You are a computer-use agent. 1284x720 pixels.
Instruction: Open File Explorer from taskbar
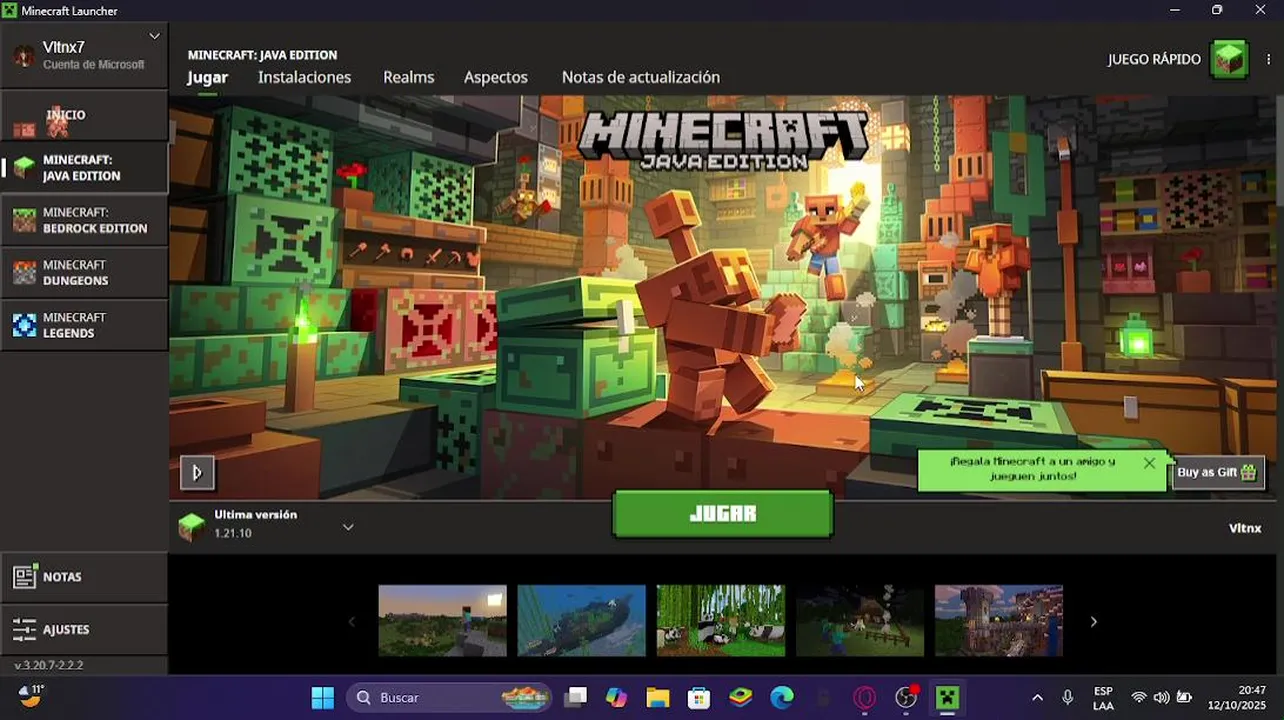(657, 697)
